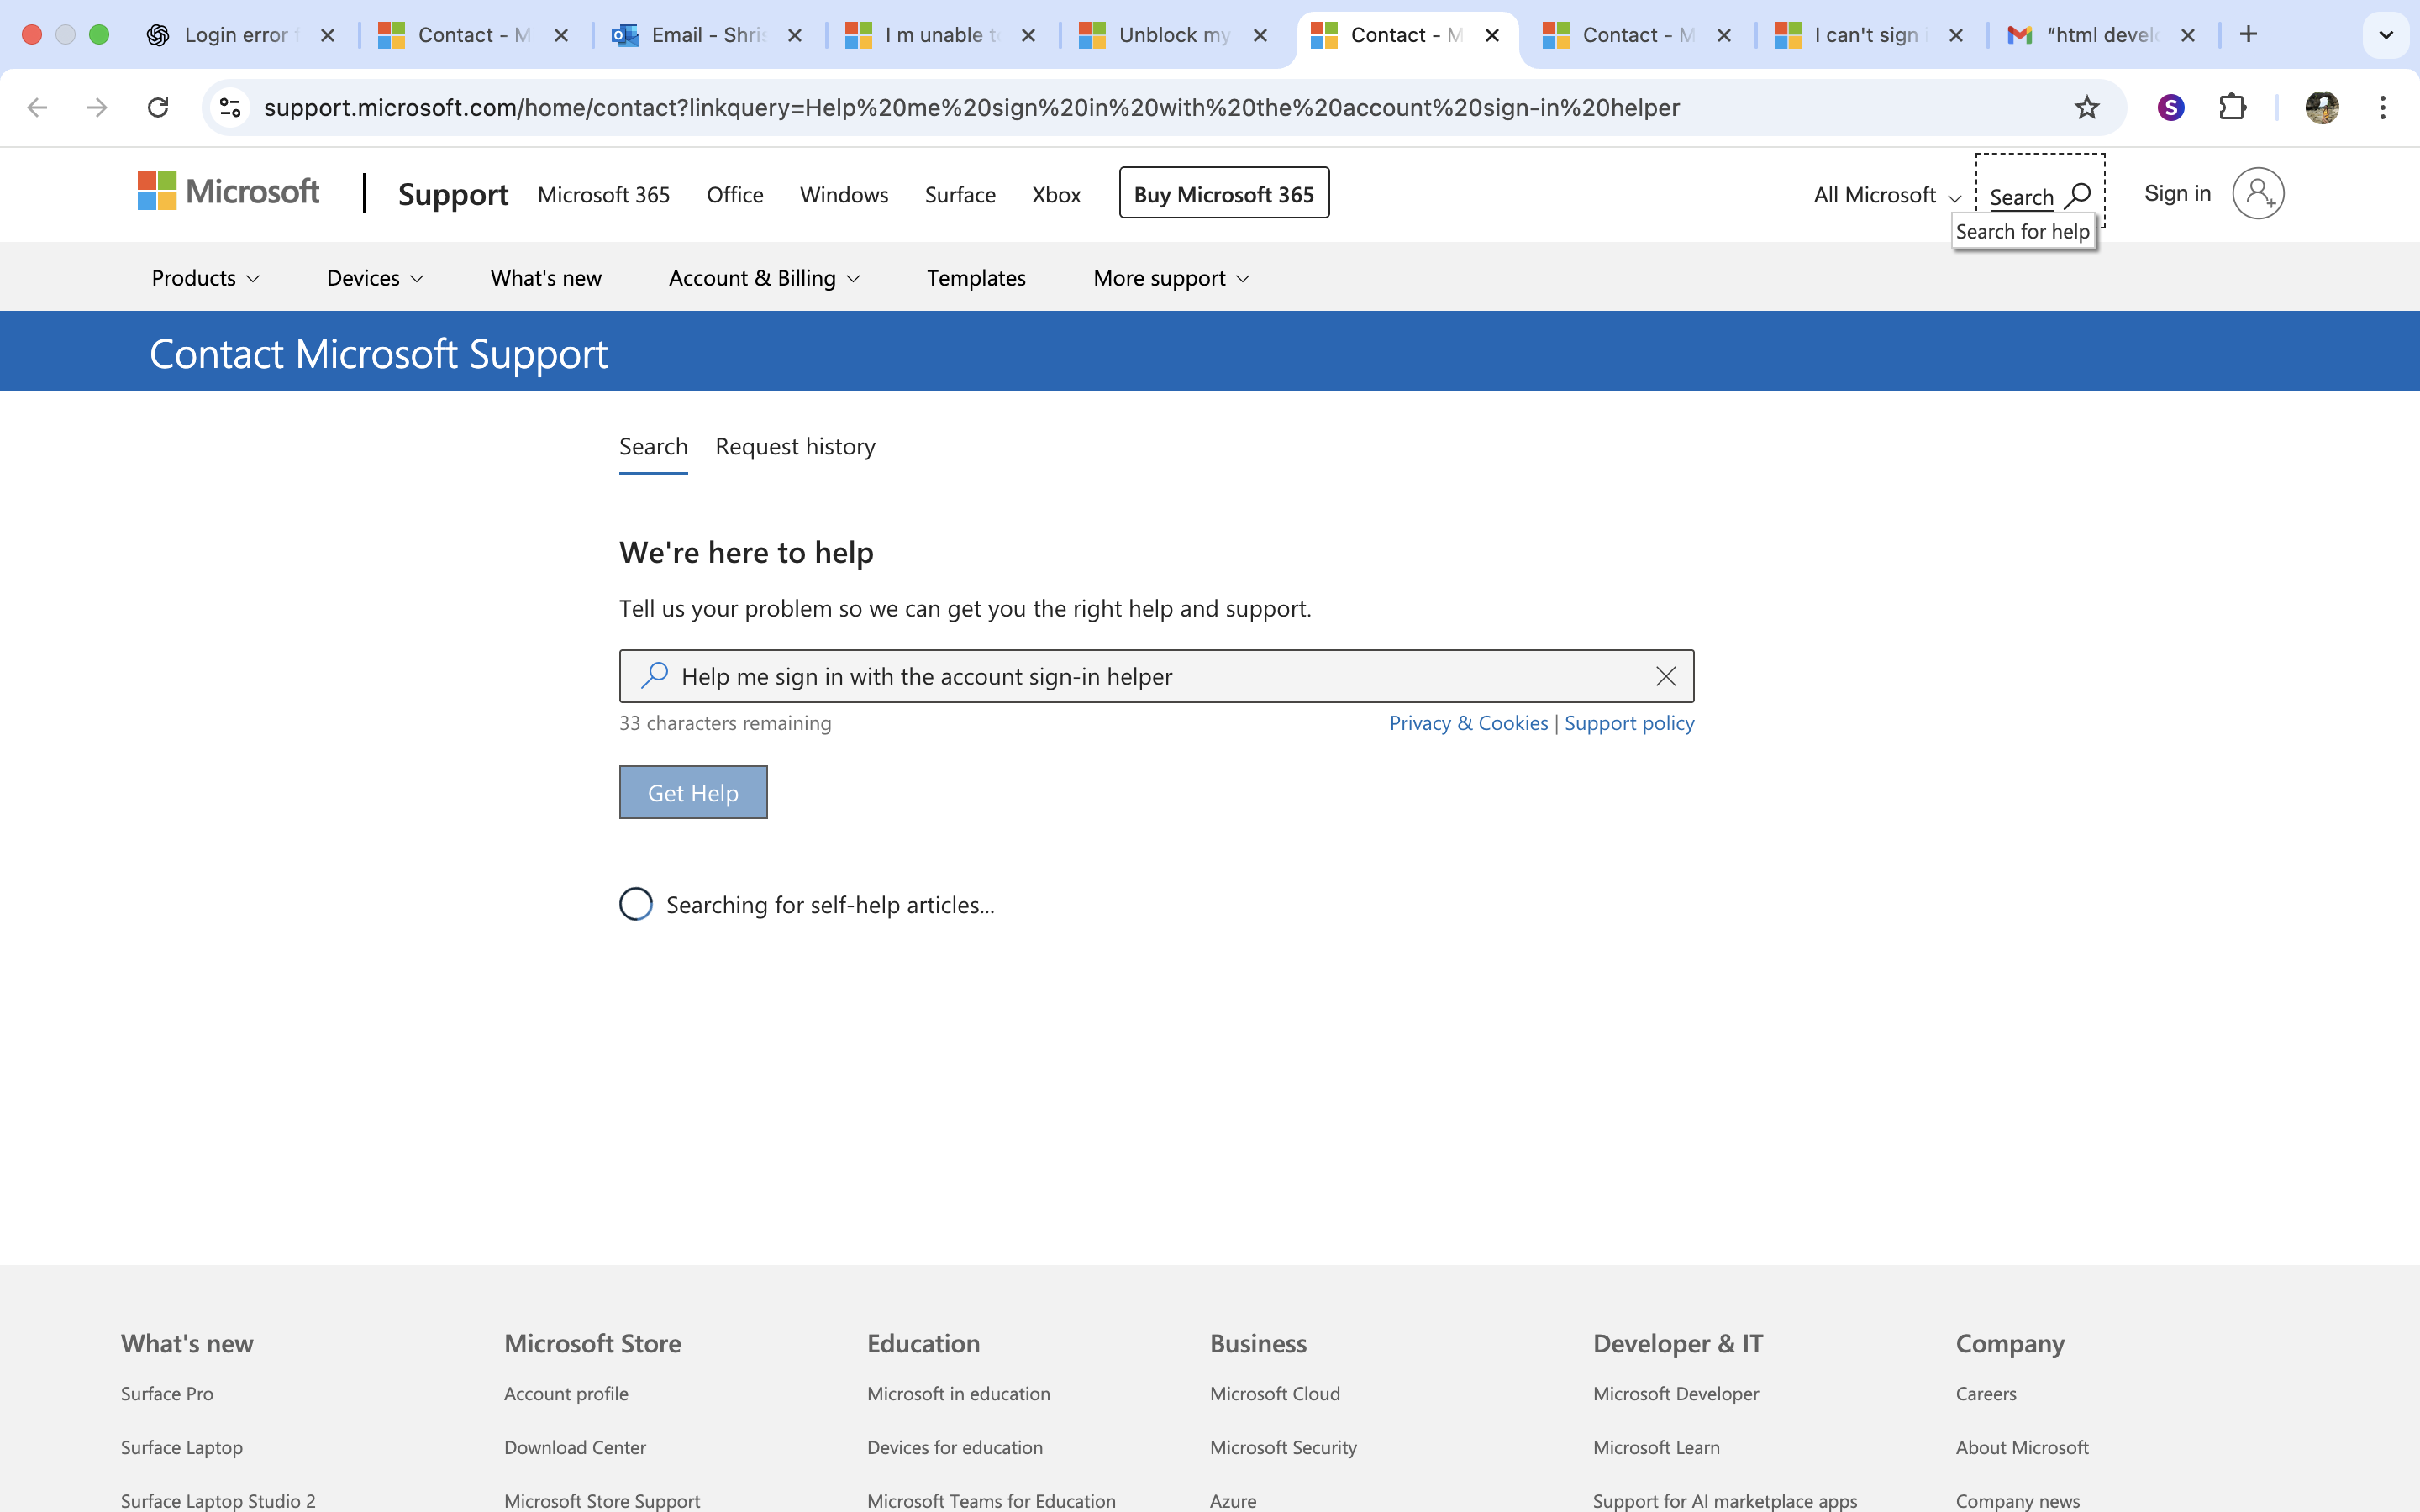The width and height of the screenshot is (2420, 1512).
Task: Expand Account & Billing menu
Action: point(764,278)
